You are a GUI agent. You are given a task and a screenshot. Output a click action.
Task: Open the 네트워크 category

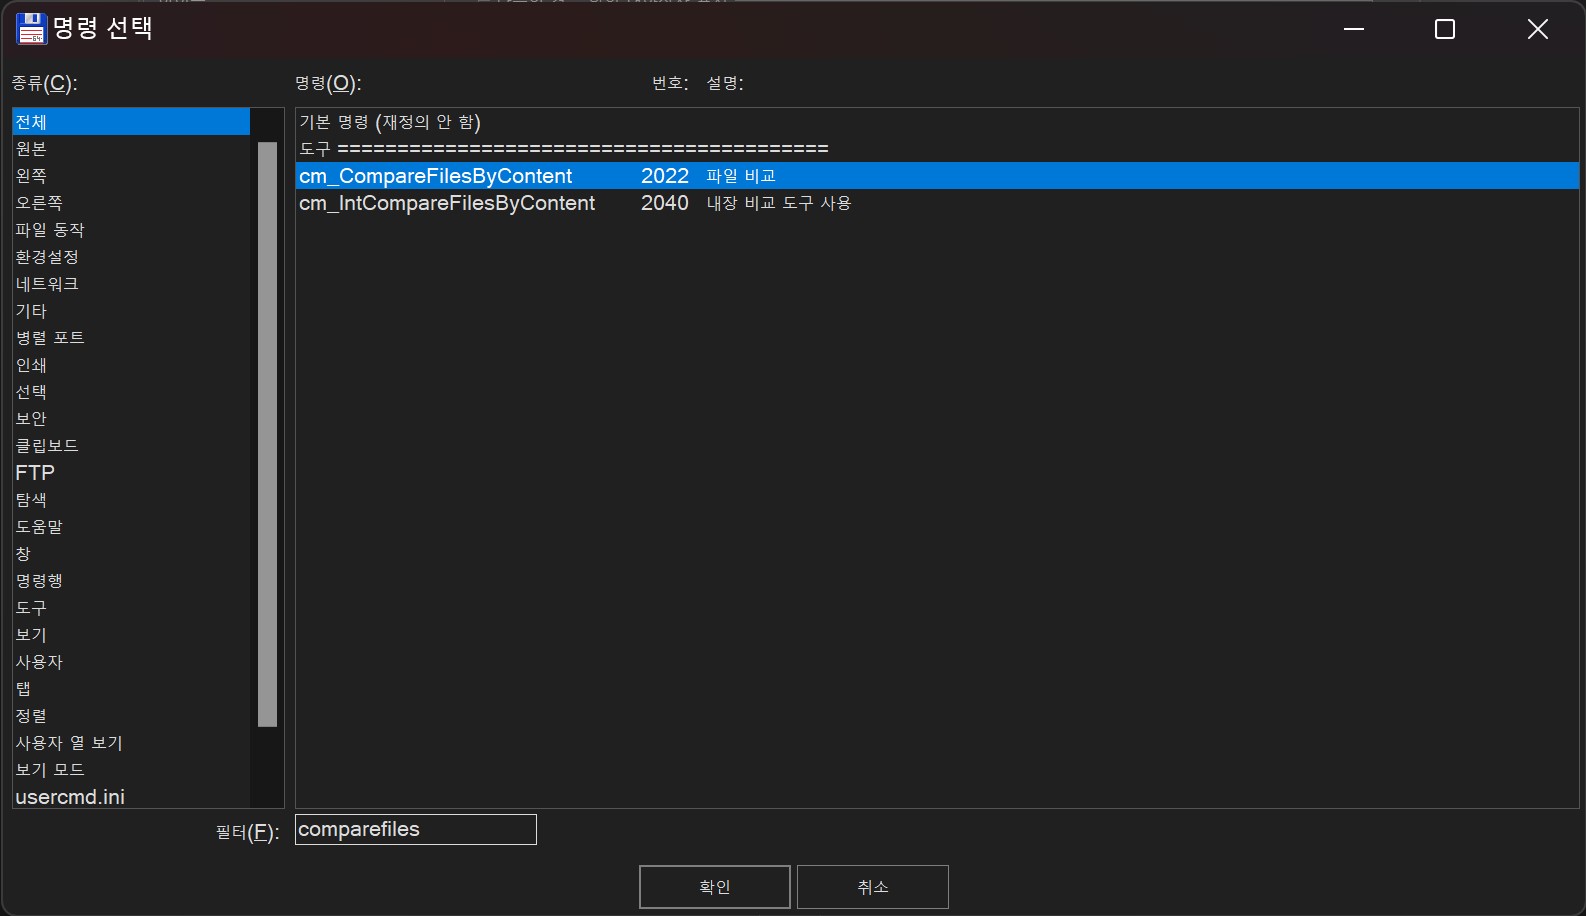coord(47,284)
